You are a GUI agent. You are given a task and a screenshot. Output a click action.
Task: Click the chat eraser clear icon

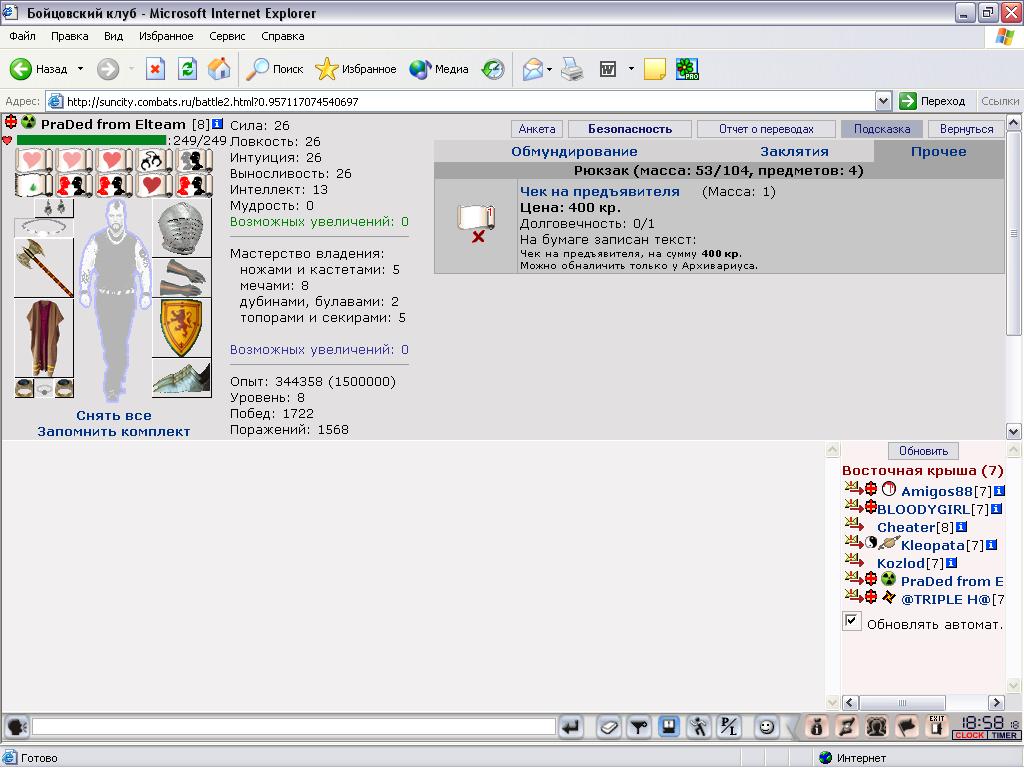point(609,726)
